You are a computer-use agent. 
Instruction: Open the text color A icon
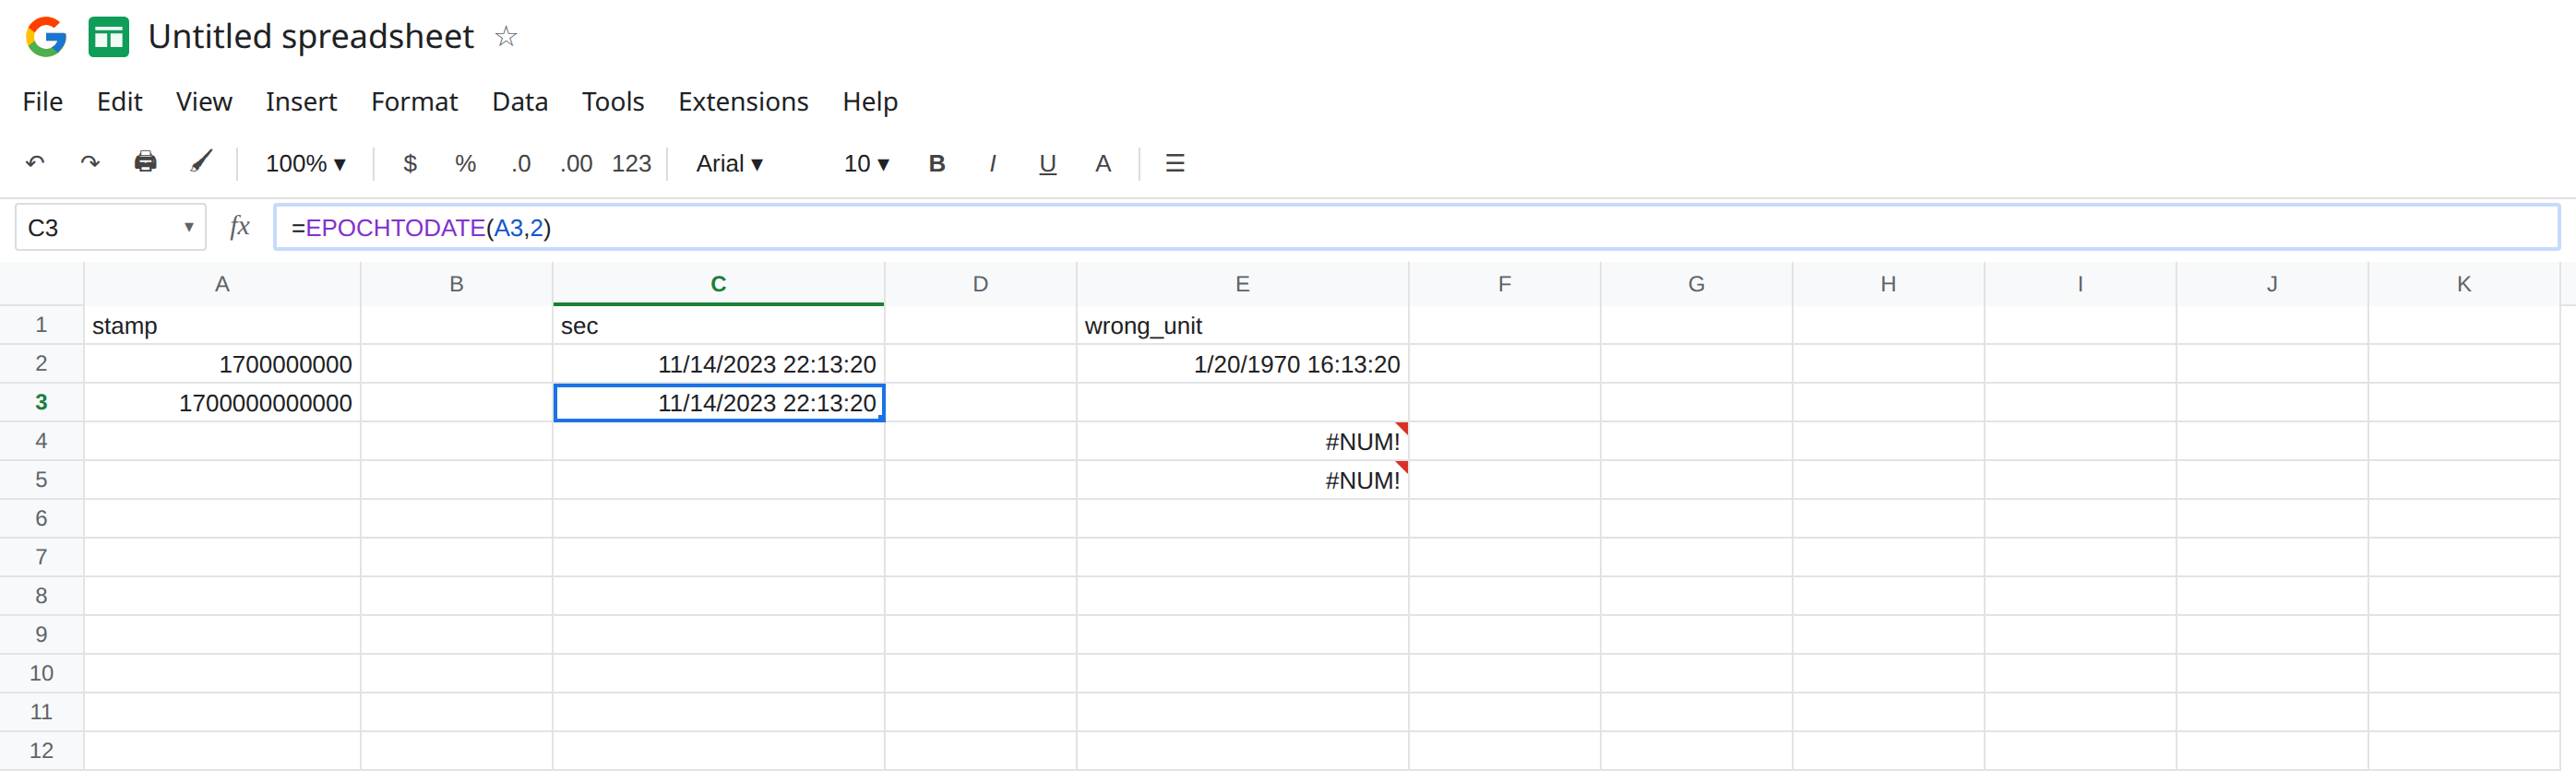[1103, 163]
